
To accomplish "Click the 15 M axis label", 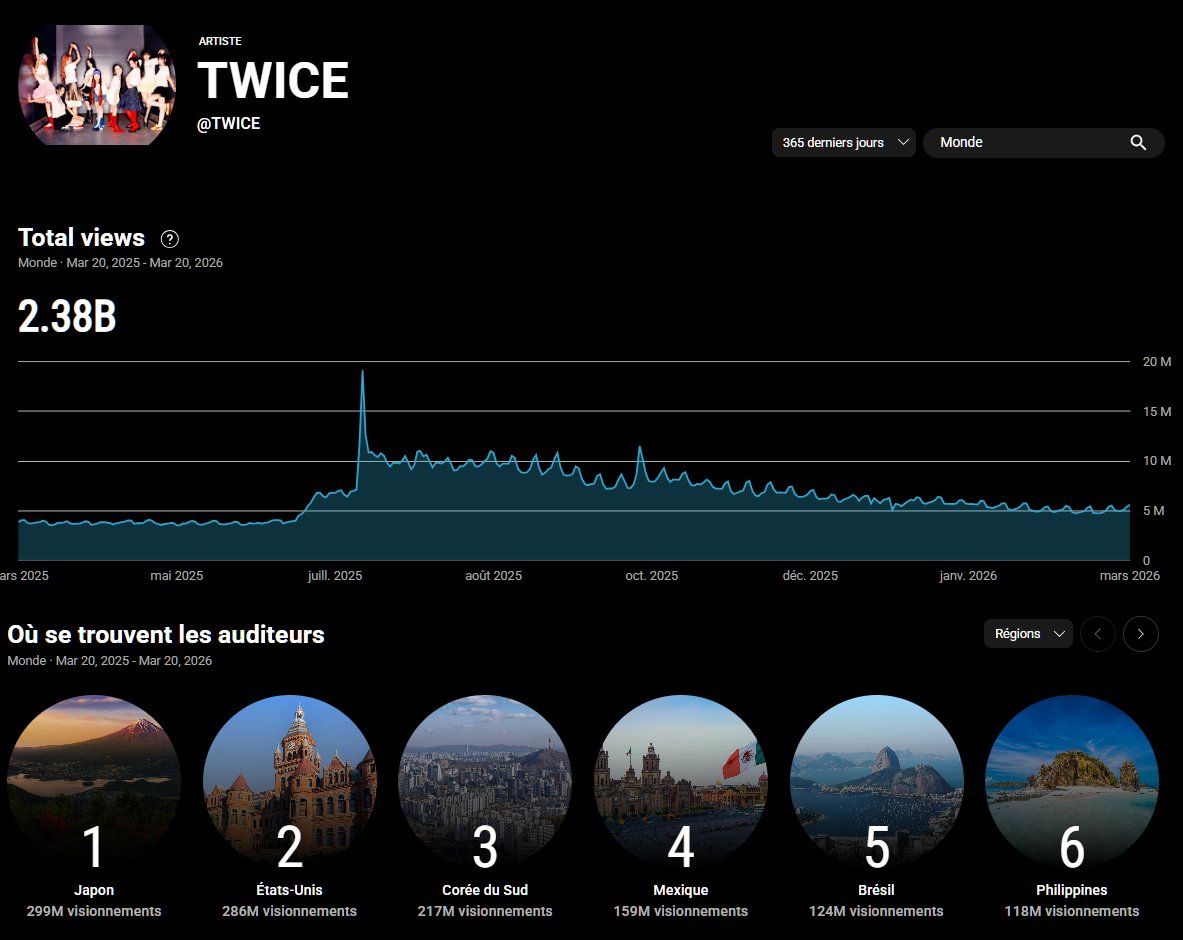I will click(1157, 412).
